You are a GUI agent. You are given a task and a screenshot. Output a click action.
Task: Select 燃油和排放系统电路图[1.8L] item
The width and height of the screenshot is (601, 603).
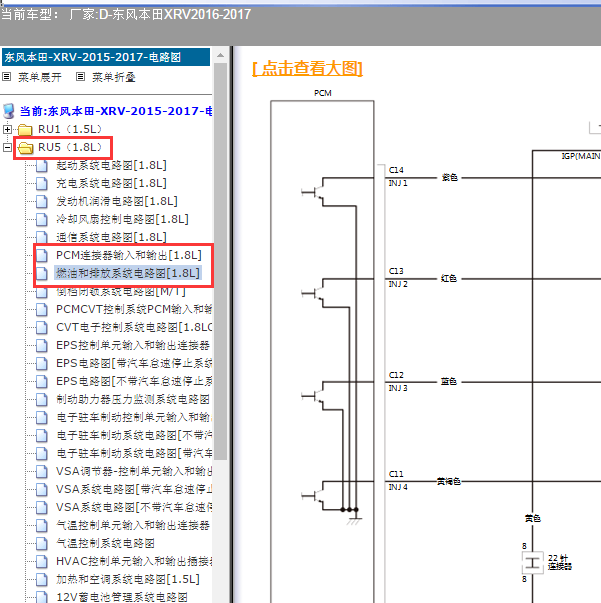[x=128, y=273]
